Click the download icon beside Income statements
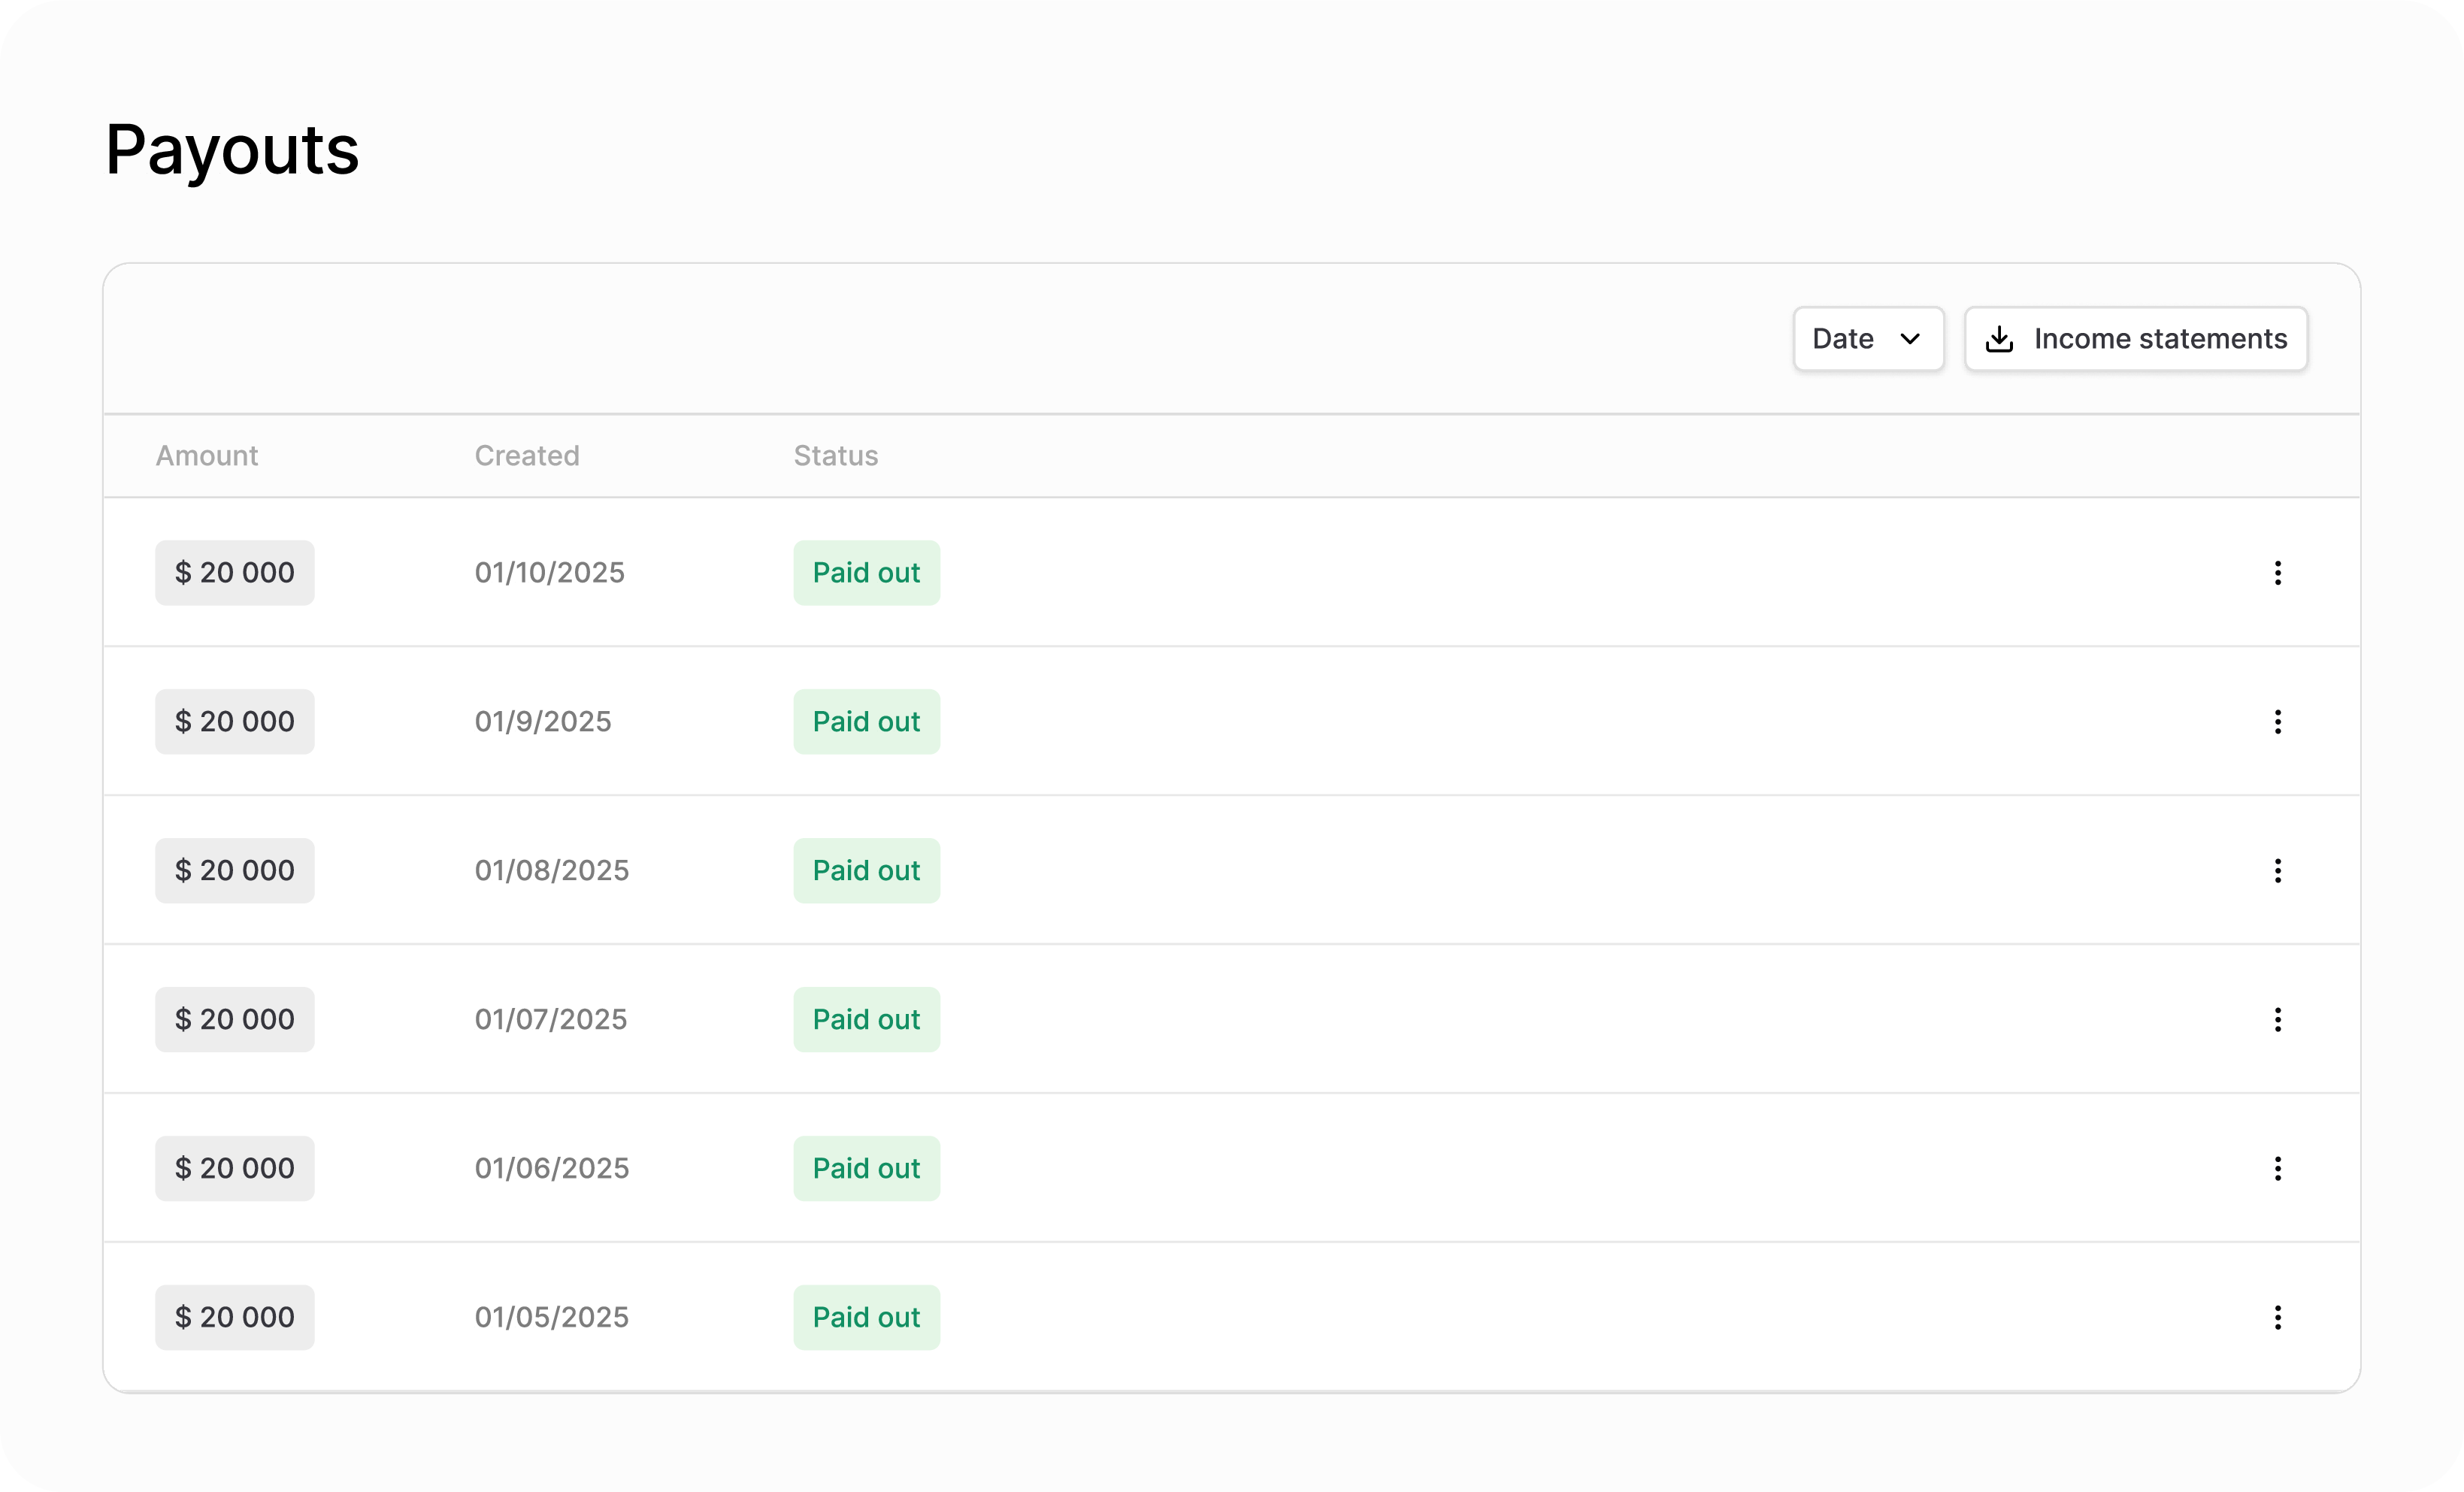Viewport: 2464px width, 1492px height. (x=1999, y=339)
